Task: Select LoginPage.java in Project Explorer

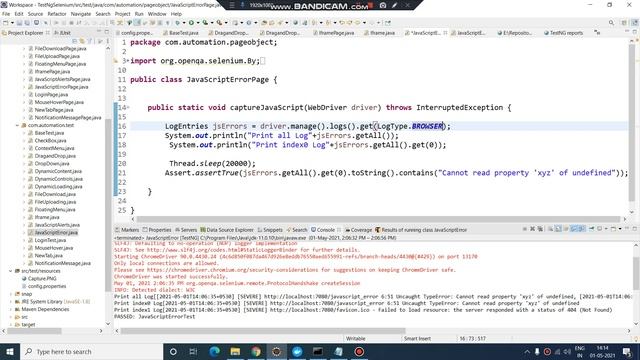Action: click(51, 94)
